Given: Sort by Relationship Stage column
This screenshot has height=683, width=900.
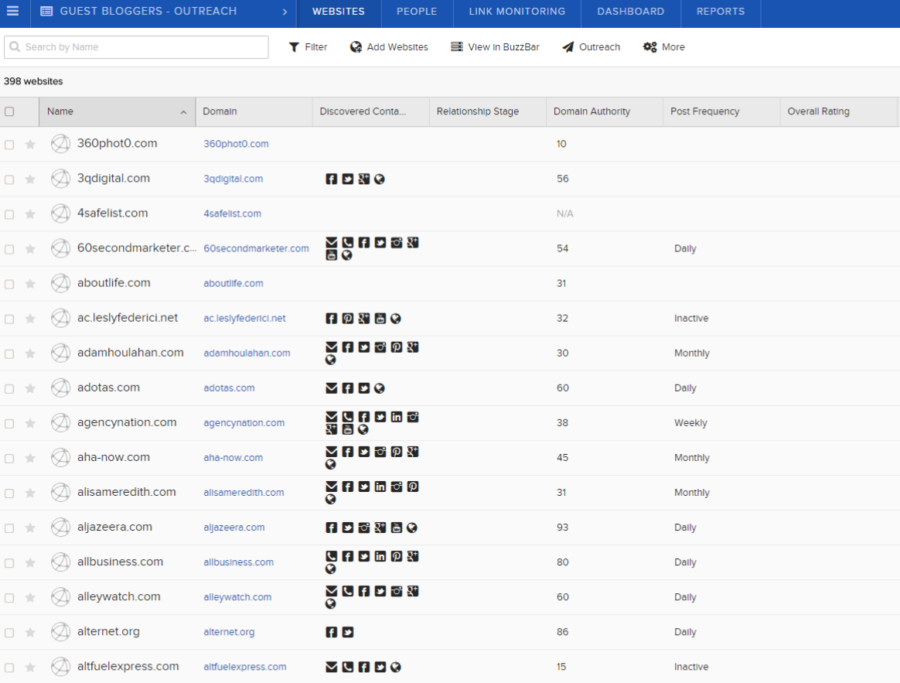Looking at the screenshot, I should [x=487, y=111].
